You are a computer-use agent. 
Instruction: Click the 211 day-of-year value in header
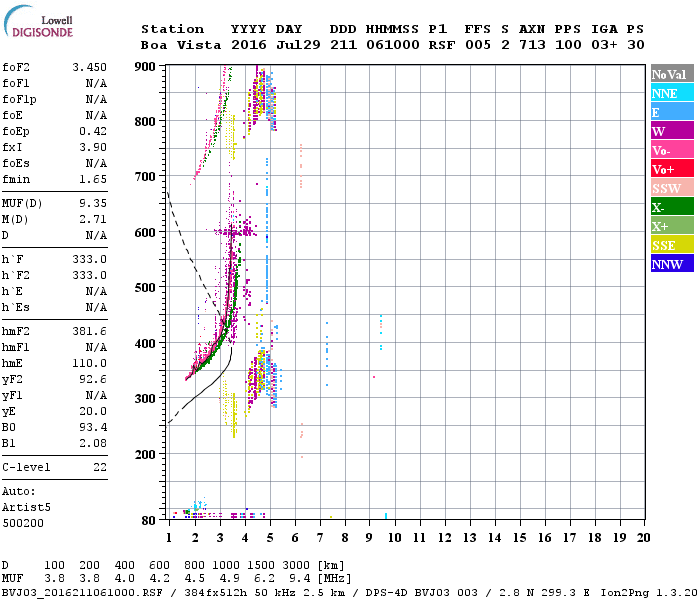click(x=343, y=45)
